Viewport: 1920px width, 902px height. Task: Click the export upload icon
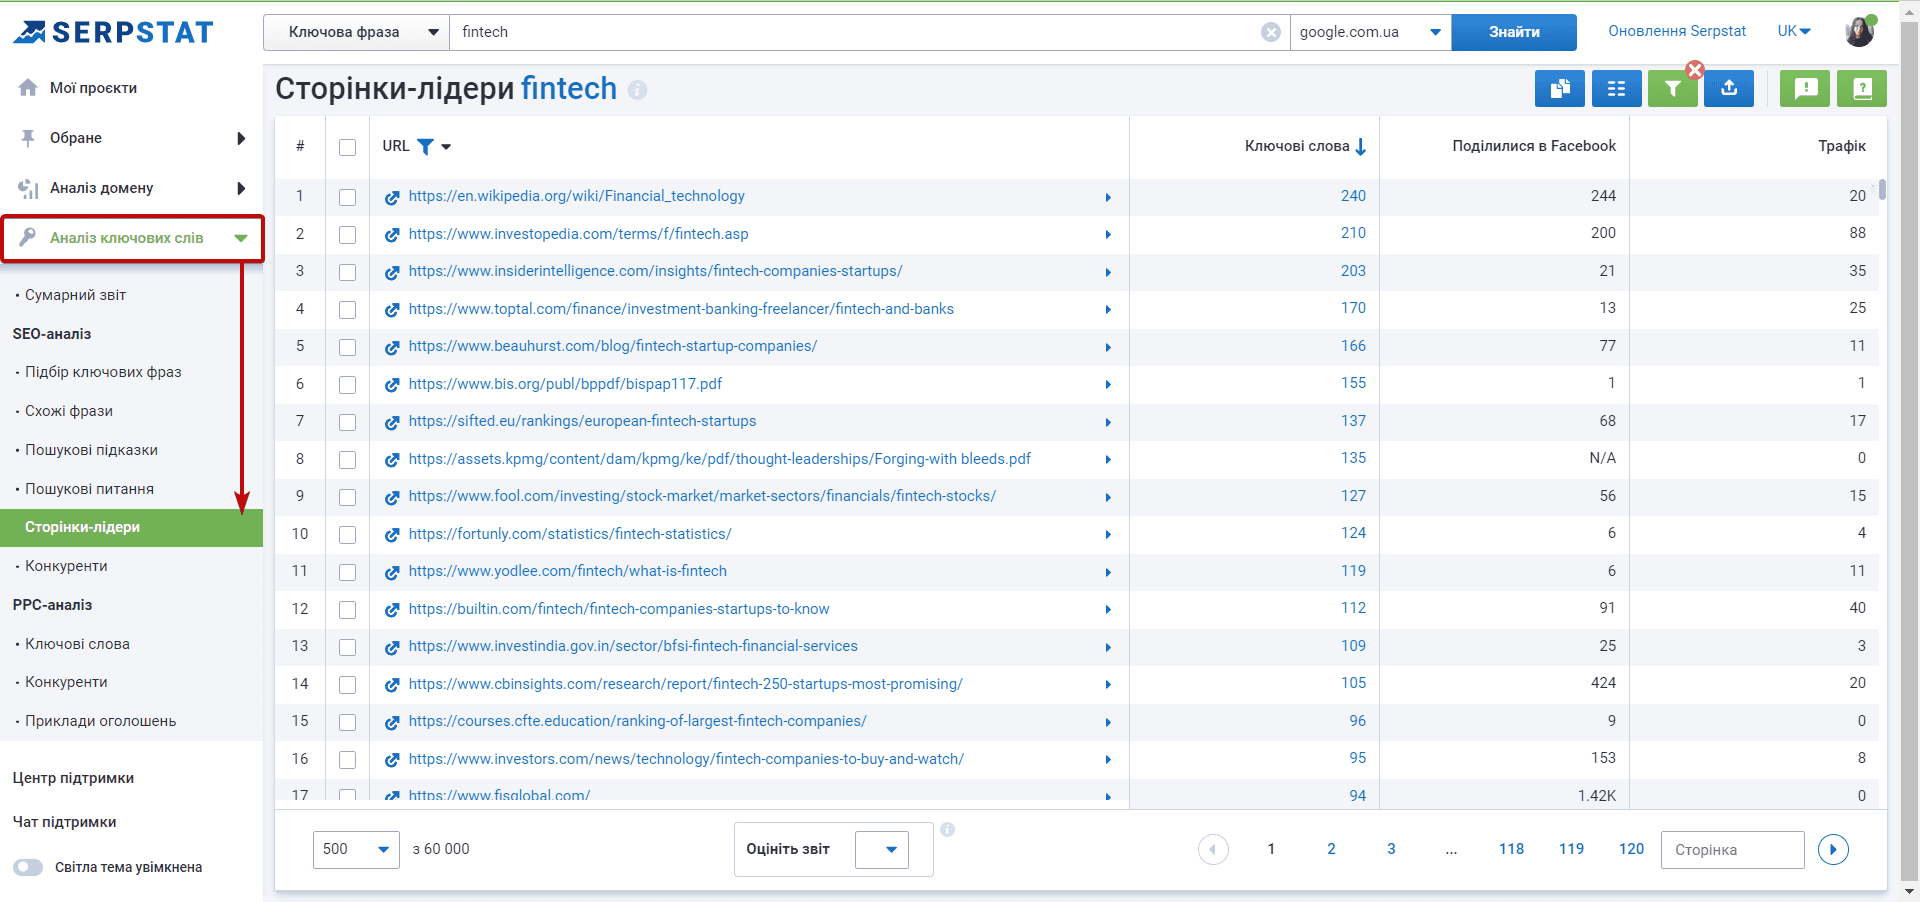(x=1729, y=89)
